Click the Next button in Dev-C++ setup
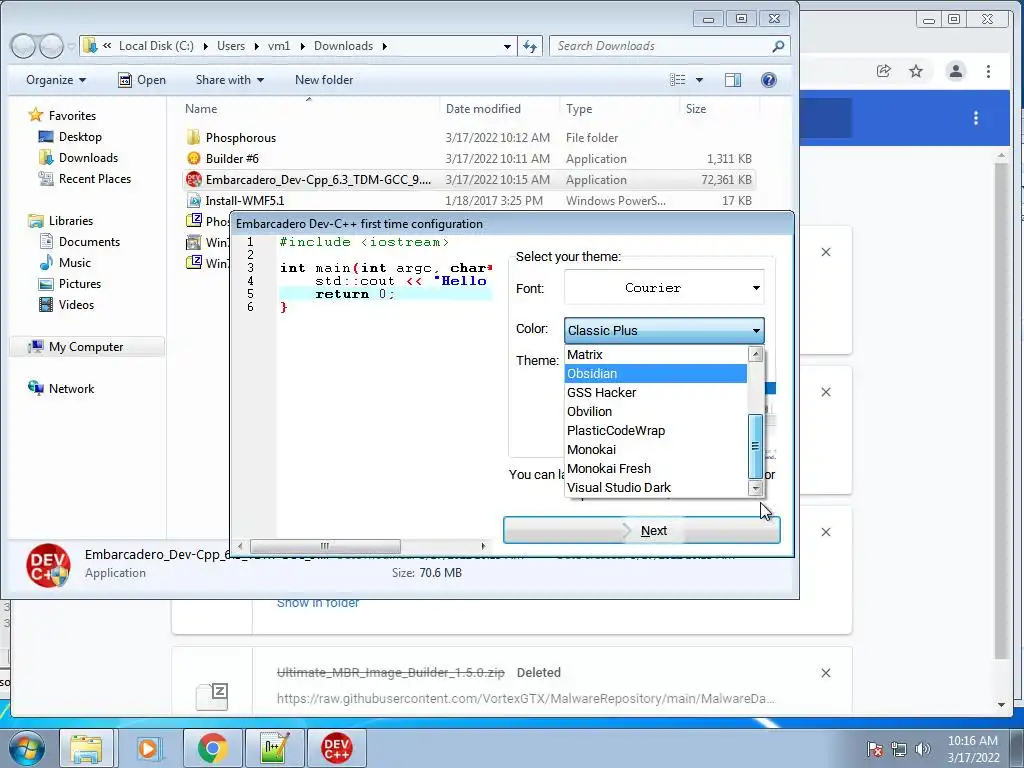 click(641, 530)
